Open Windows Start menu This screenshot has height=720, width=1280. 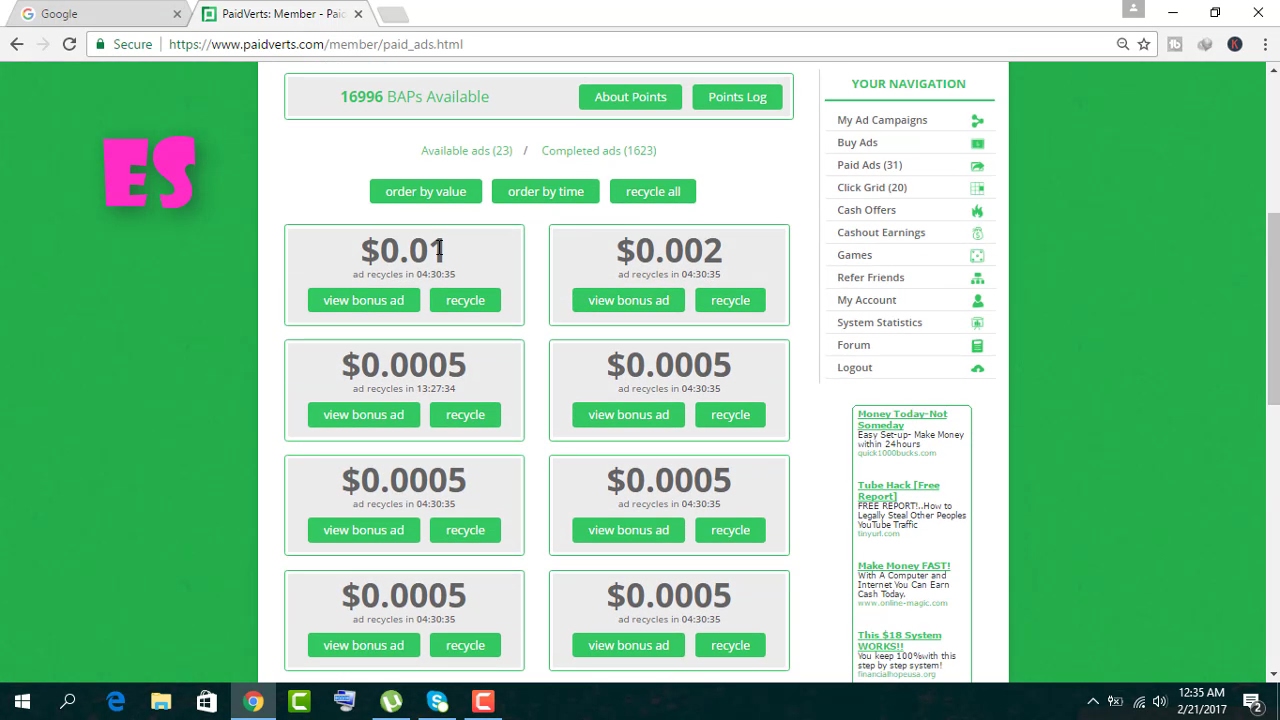22,702
